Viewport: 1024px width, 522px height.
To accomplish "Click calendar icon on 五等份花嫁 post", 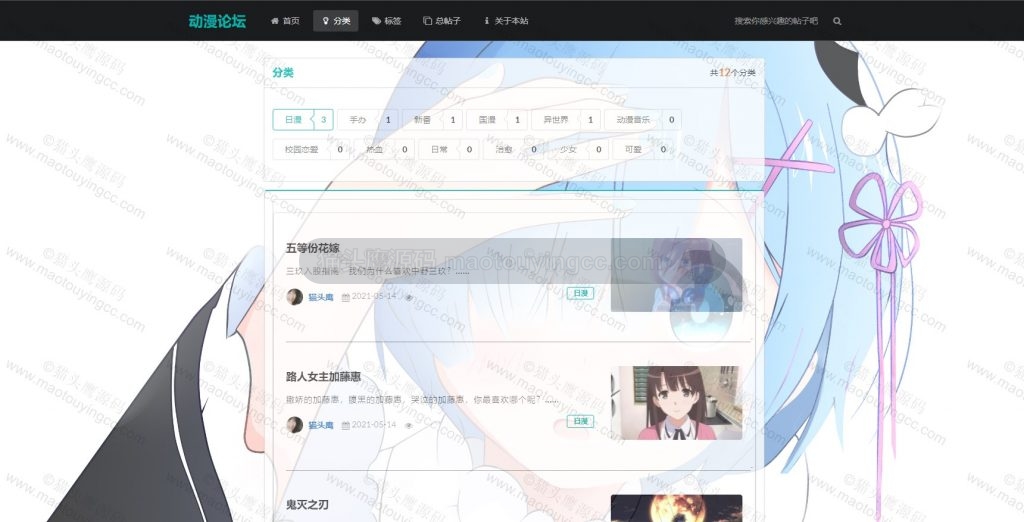I will pos(345,297).
